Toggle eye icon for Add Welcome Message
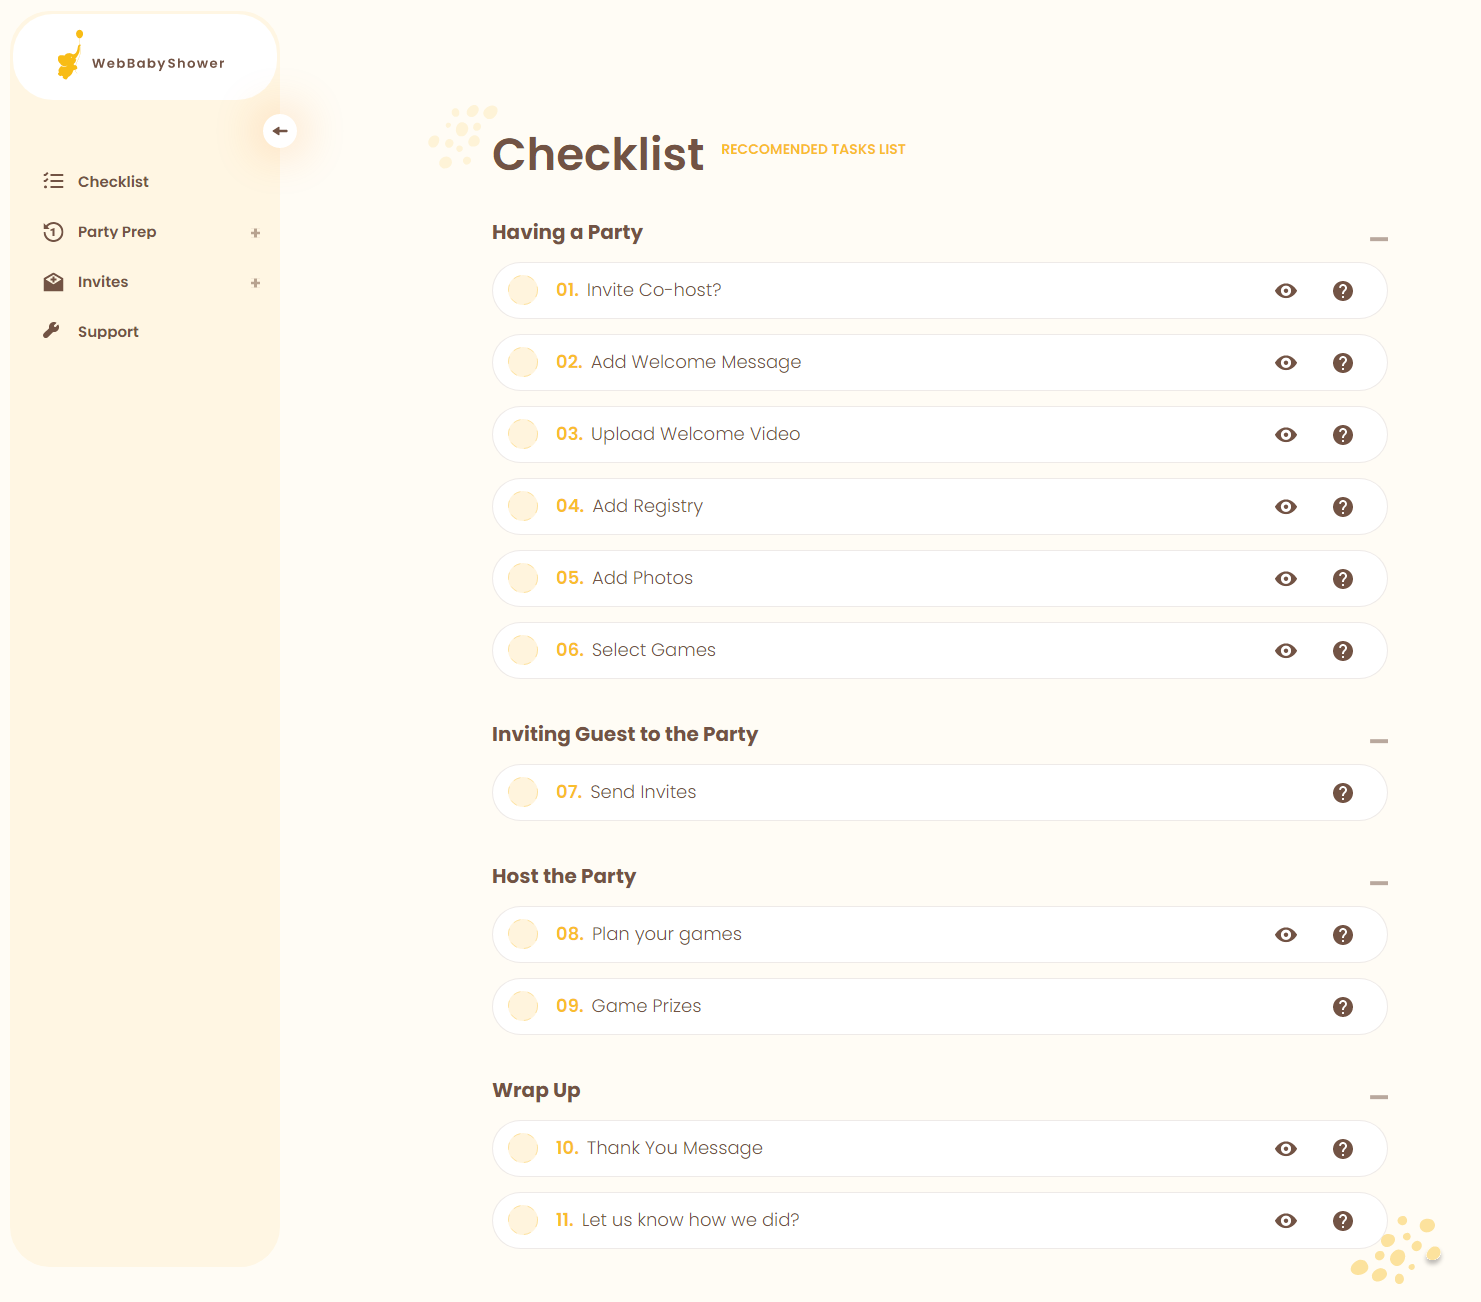This screenshot has width=1481, height=1302. click(1286, 363)
